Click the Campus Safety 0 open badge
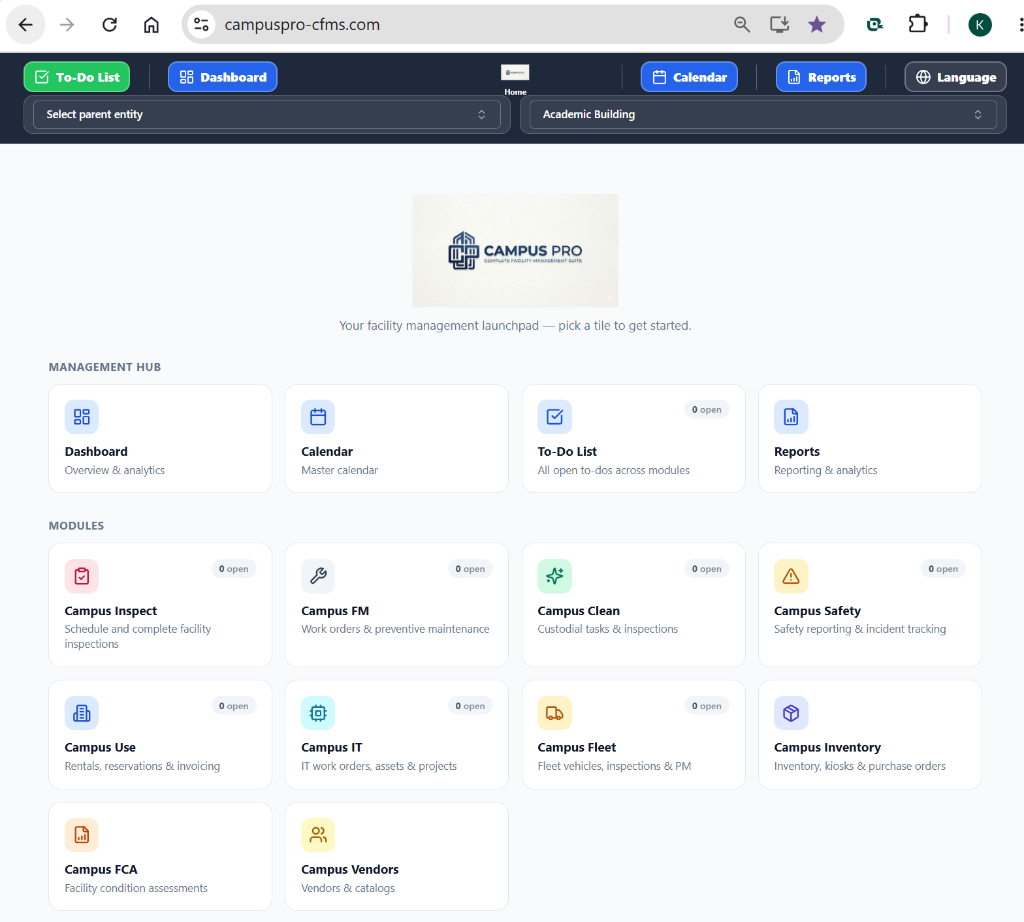 pos(943,569)
